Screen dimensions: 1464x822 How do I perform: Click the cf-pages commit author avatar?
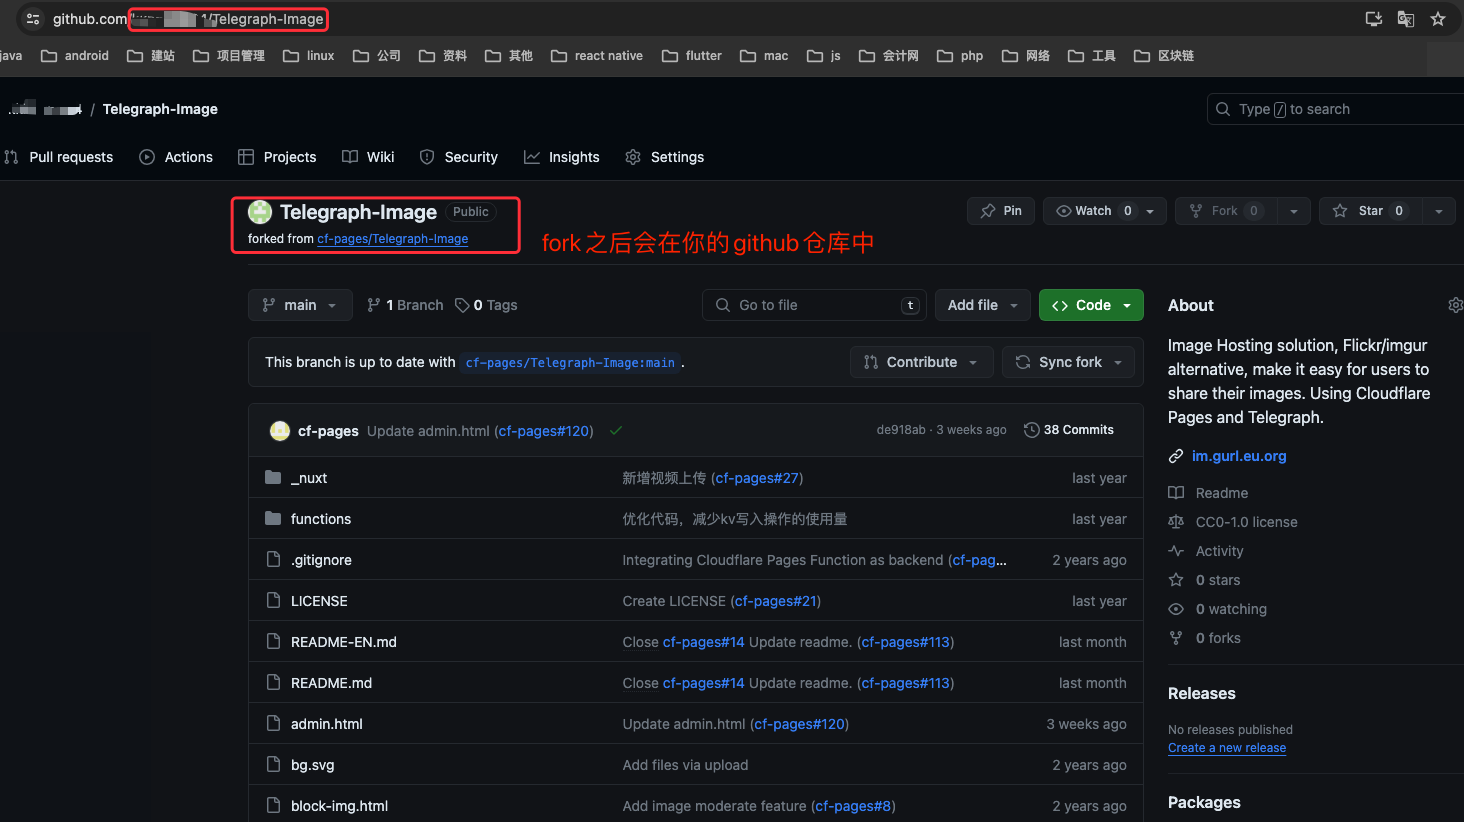point(280,431)
